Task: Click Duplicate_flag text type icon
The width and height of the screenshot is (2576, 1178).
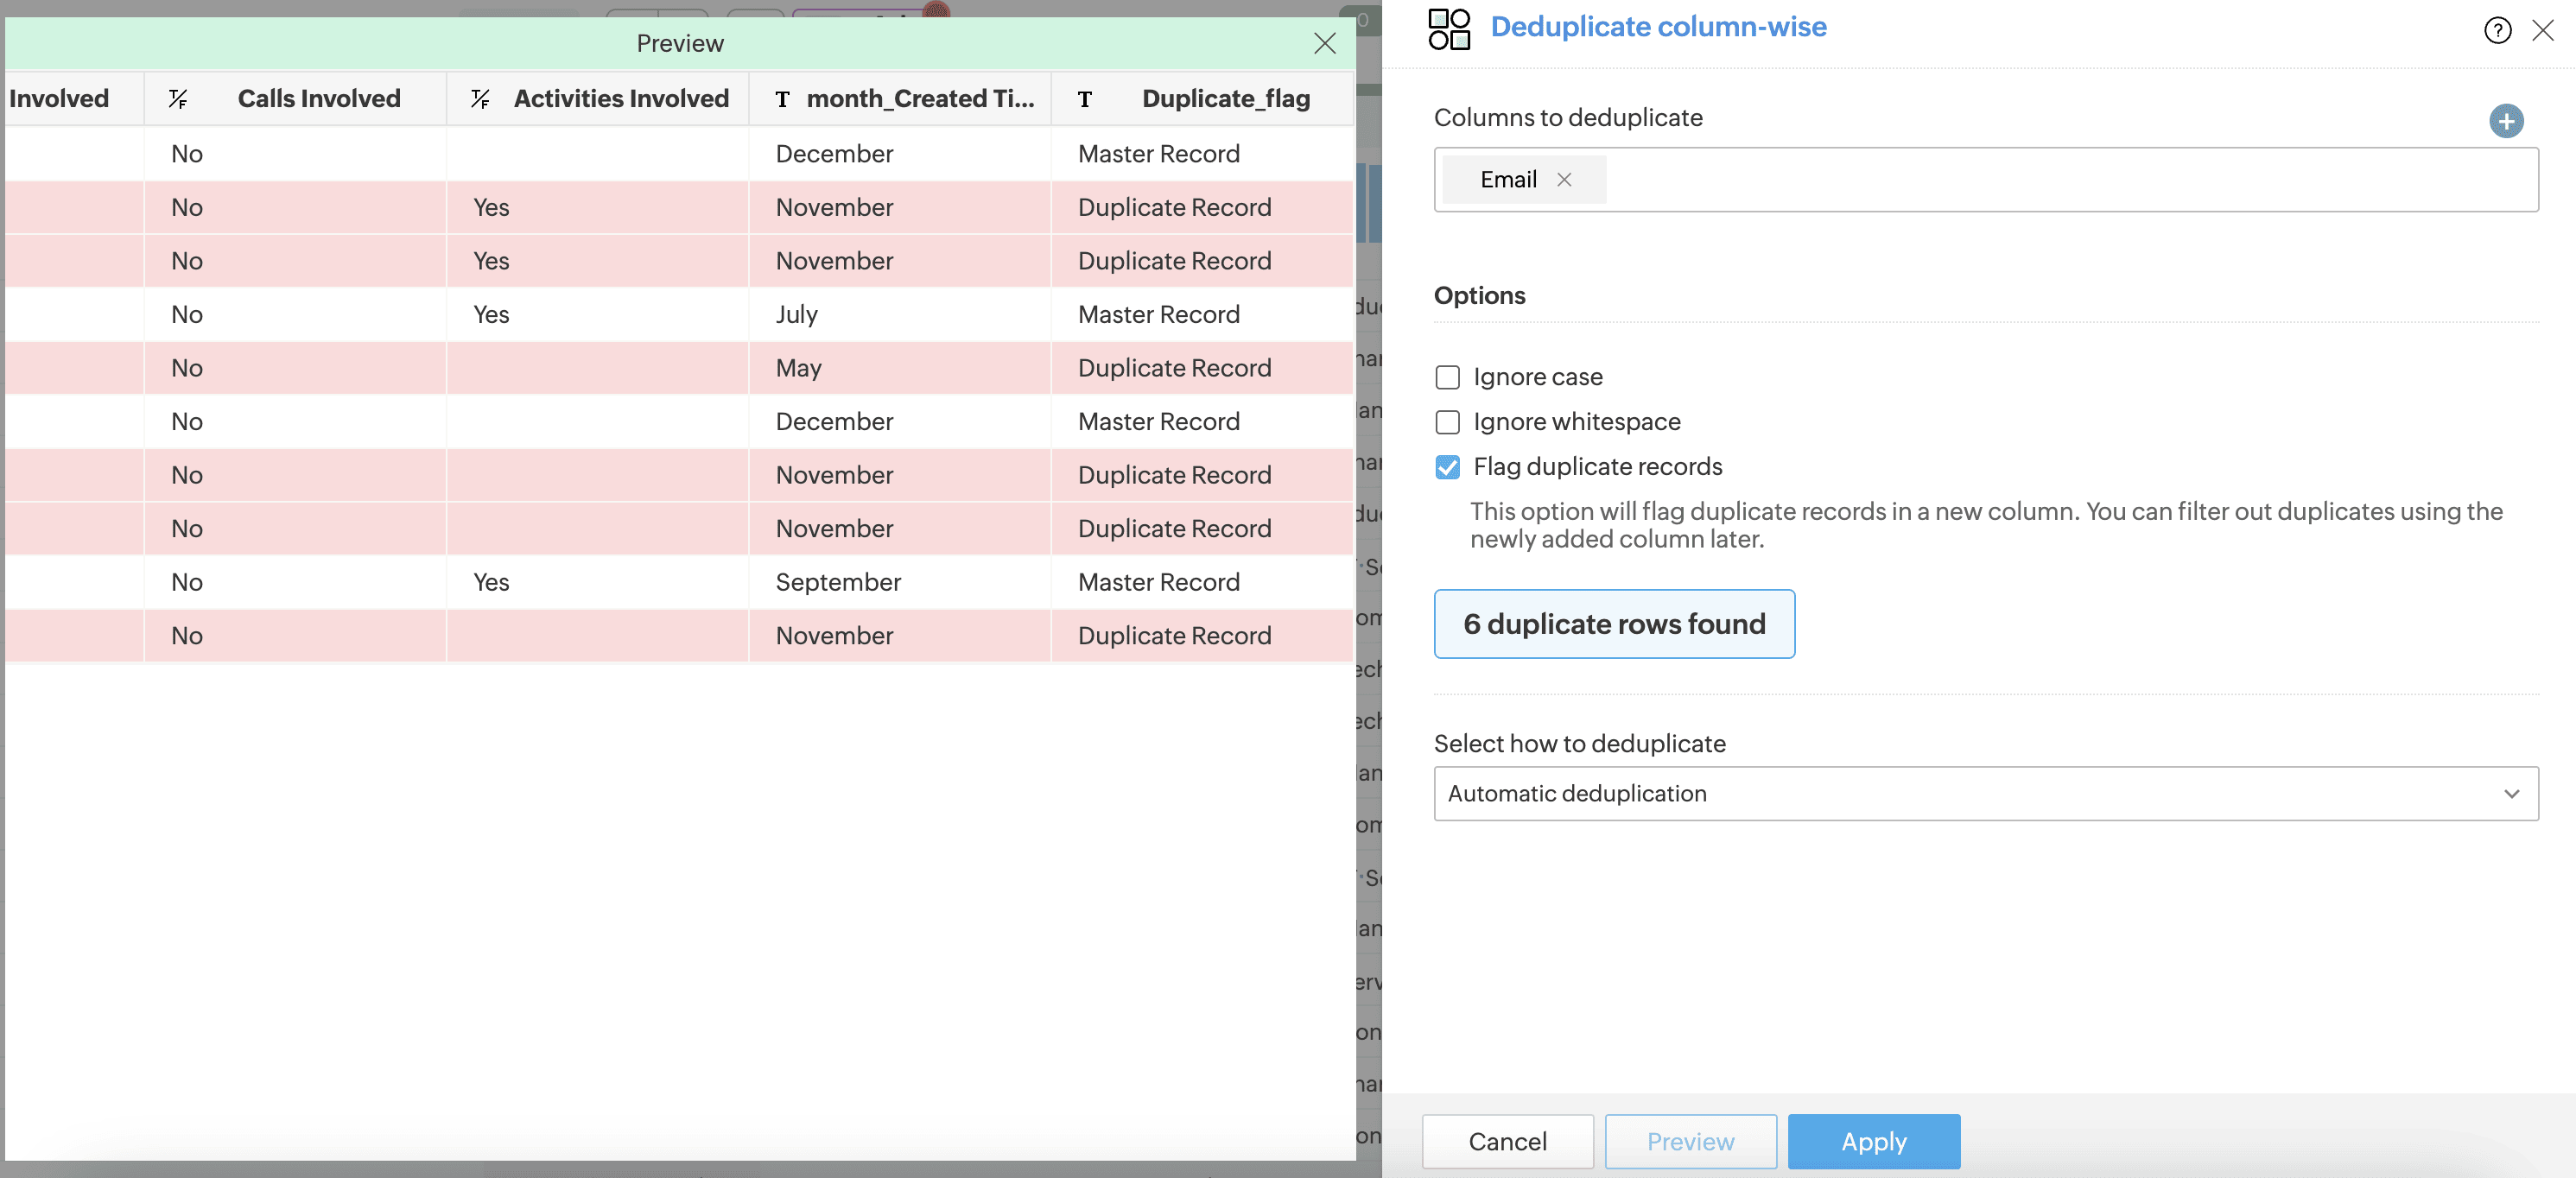Action: tap(1084, 99)
